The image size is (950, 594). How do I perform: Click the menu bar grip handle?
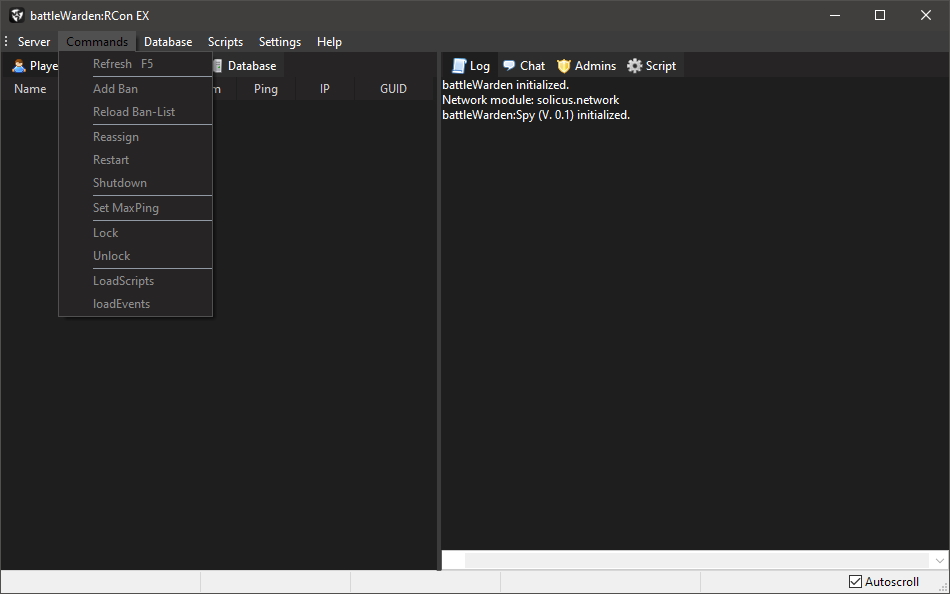tap(6, 42)
